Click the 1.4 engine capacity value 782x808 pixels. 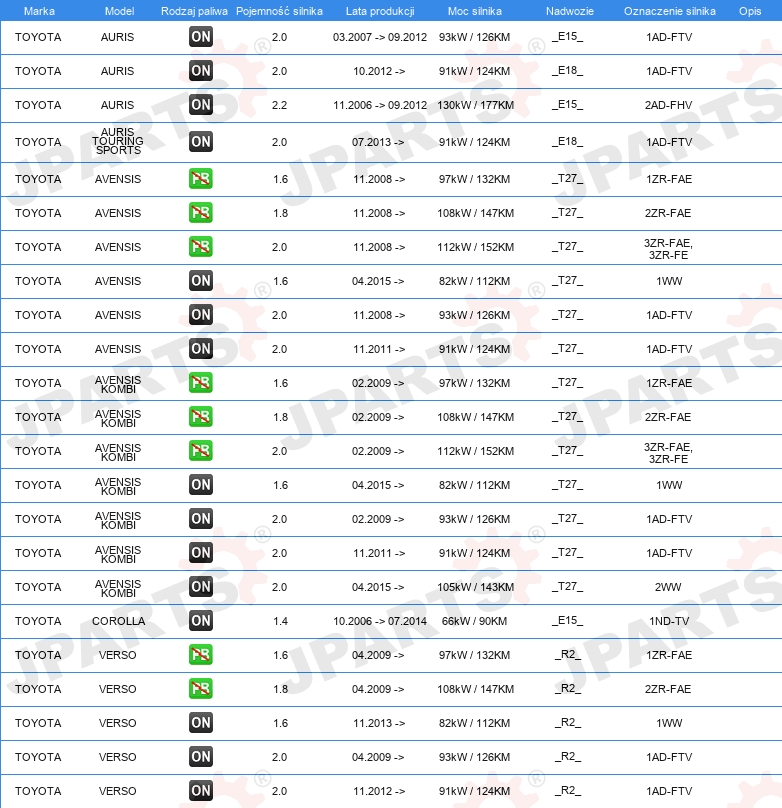(x=280, y=621)
